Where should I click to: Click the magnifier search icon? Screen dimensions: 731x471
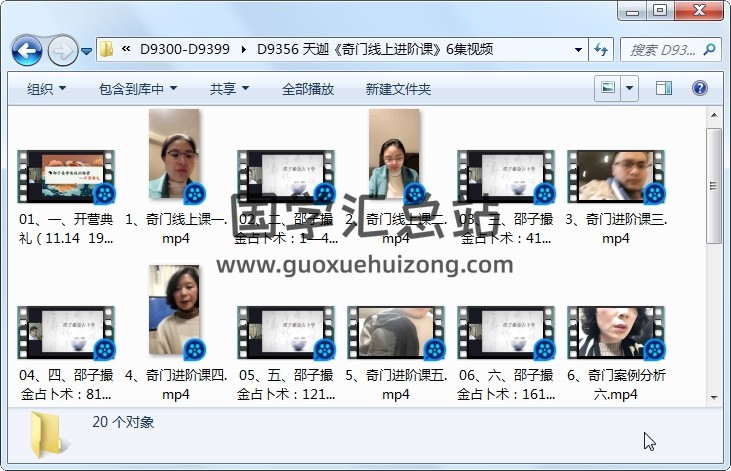710,49
